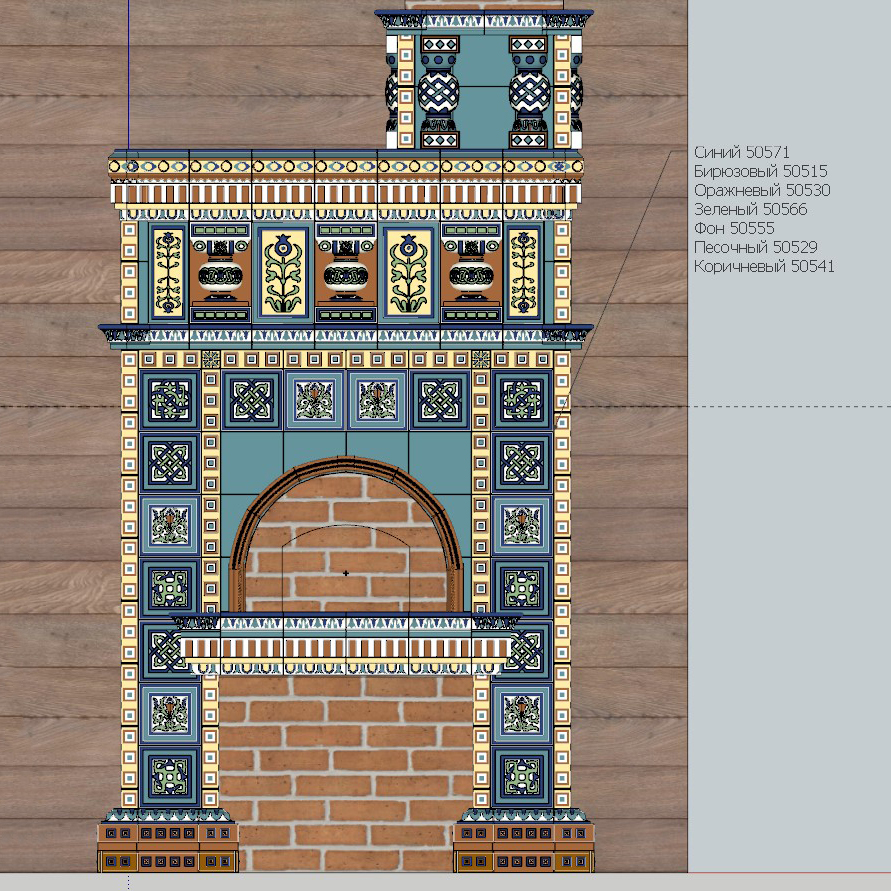Select the 'Оражневый 50530' color label
Screen dimensions: 891x891
(x=762, y=190)
